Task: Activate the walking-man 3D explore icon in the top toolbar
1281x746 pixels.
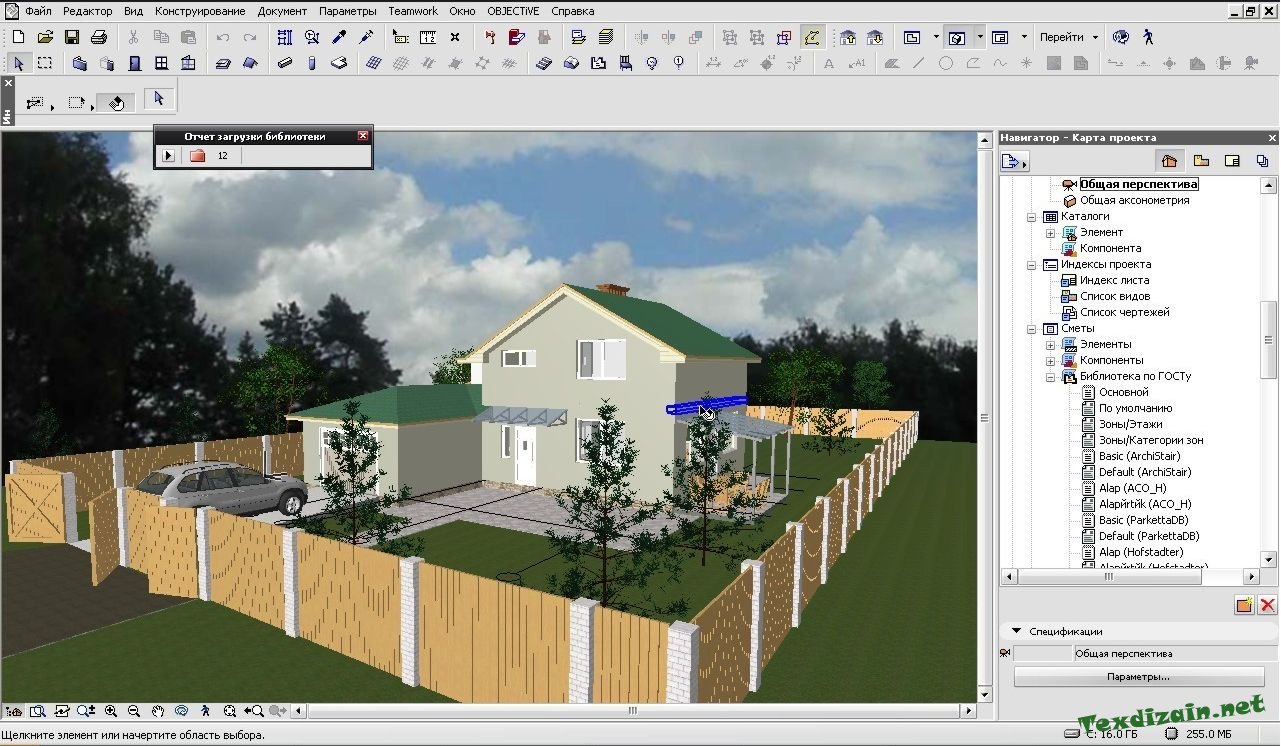Action: pos(1148,37)
